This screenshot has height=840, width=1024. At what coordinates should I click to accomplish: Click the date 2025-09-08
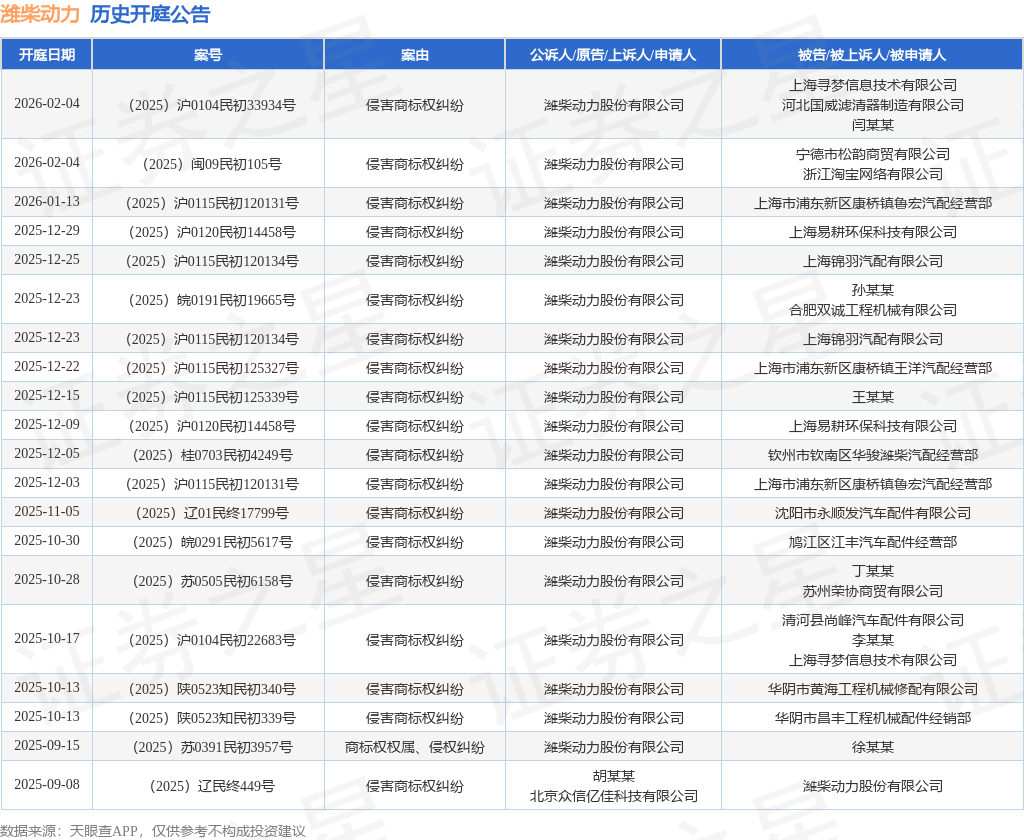coord(47,784)
